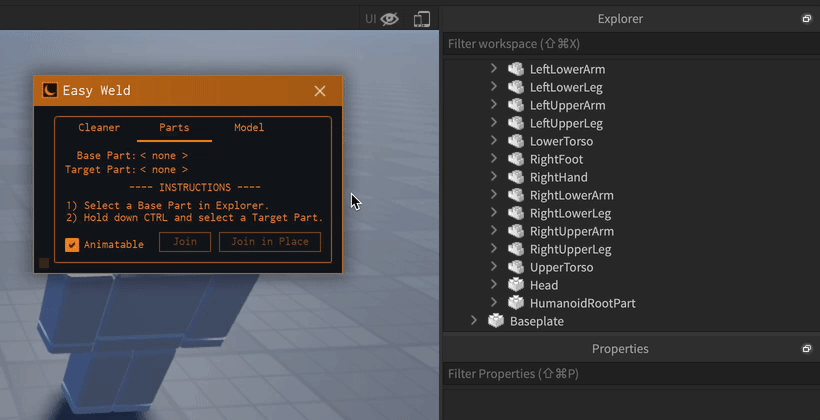Focus the Filter workspace search field

(x=631, y=44)
